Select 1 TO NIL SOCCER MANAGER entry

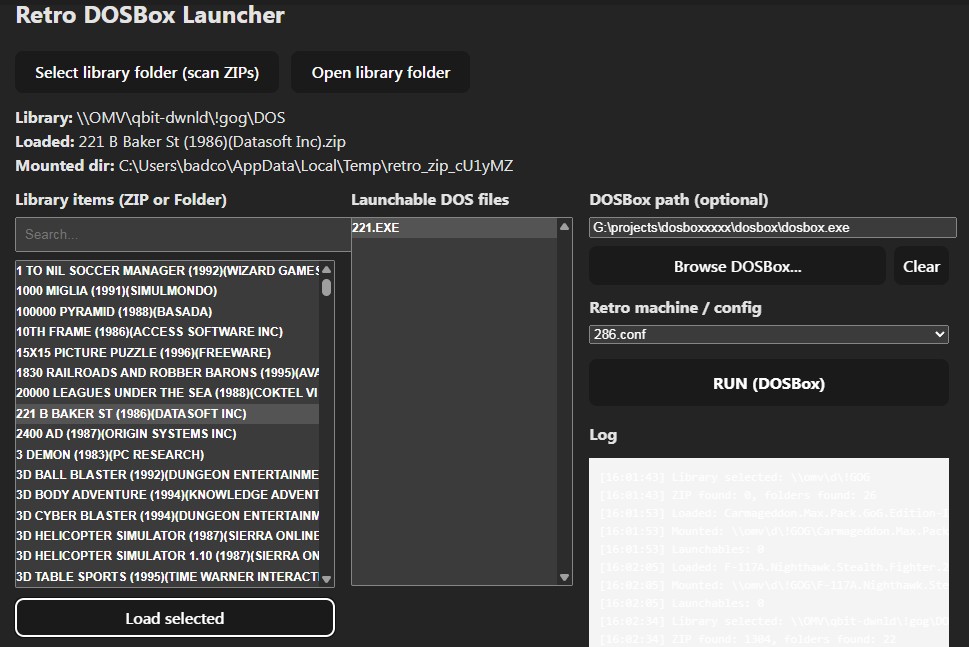coord(167,271)
